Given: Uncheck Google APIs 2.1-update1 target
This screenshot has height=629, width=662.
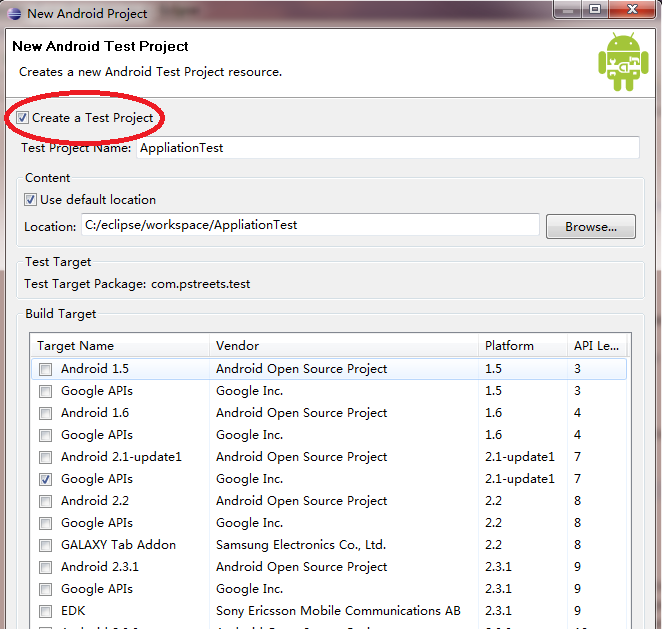Looking at the screenshot, I should [45, 479].
